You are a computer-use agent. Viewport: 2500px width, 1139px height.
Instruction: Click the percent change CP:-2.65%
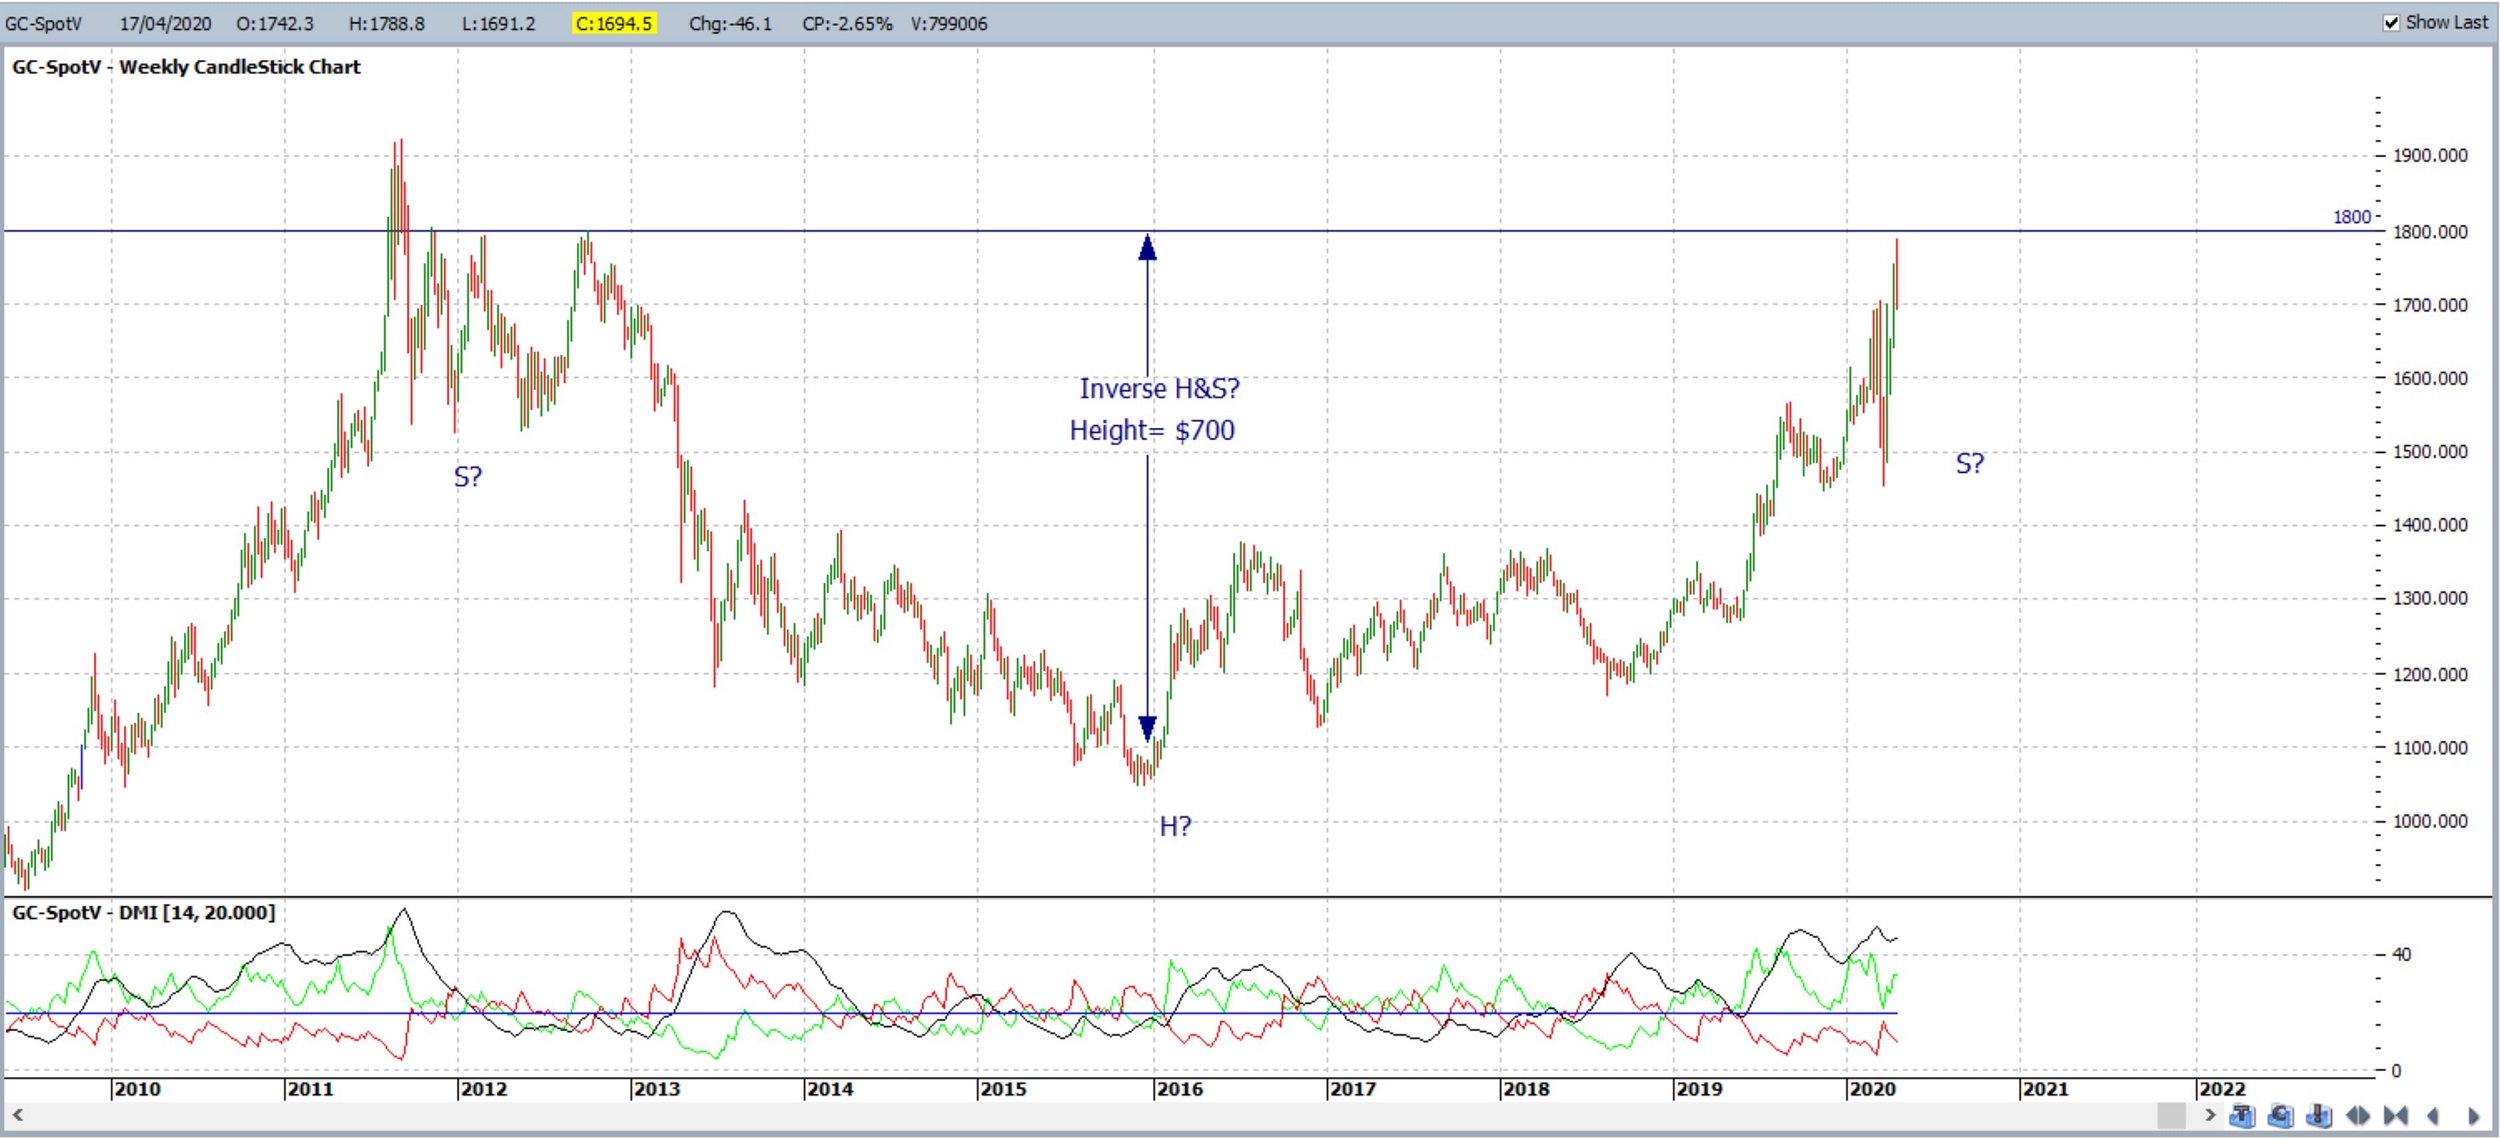click(847, 23)
